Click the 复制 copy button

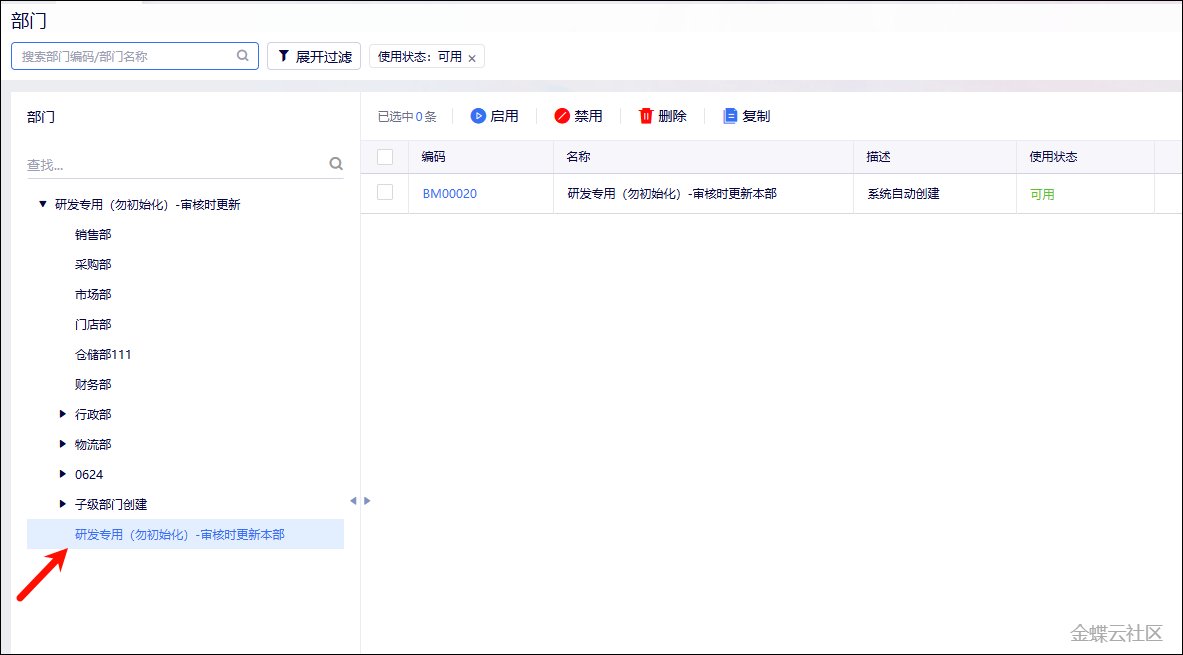point(747,116)
